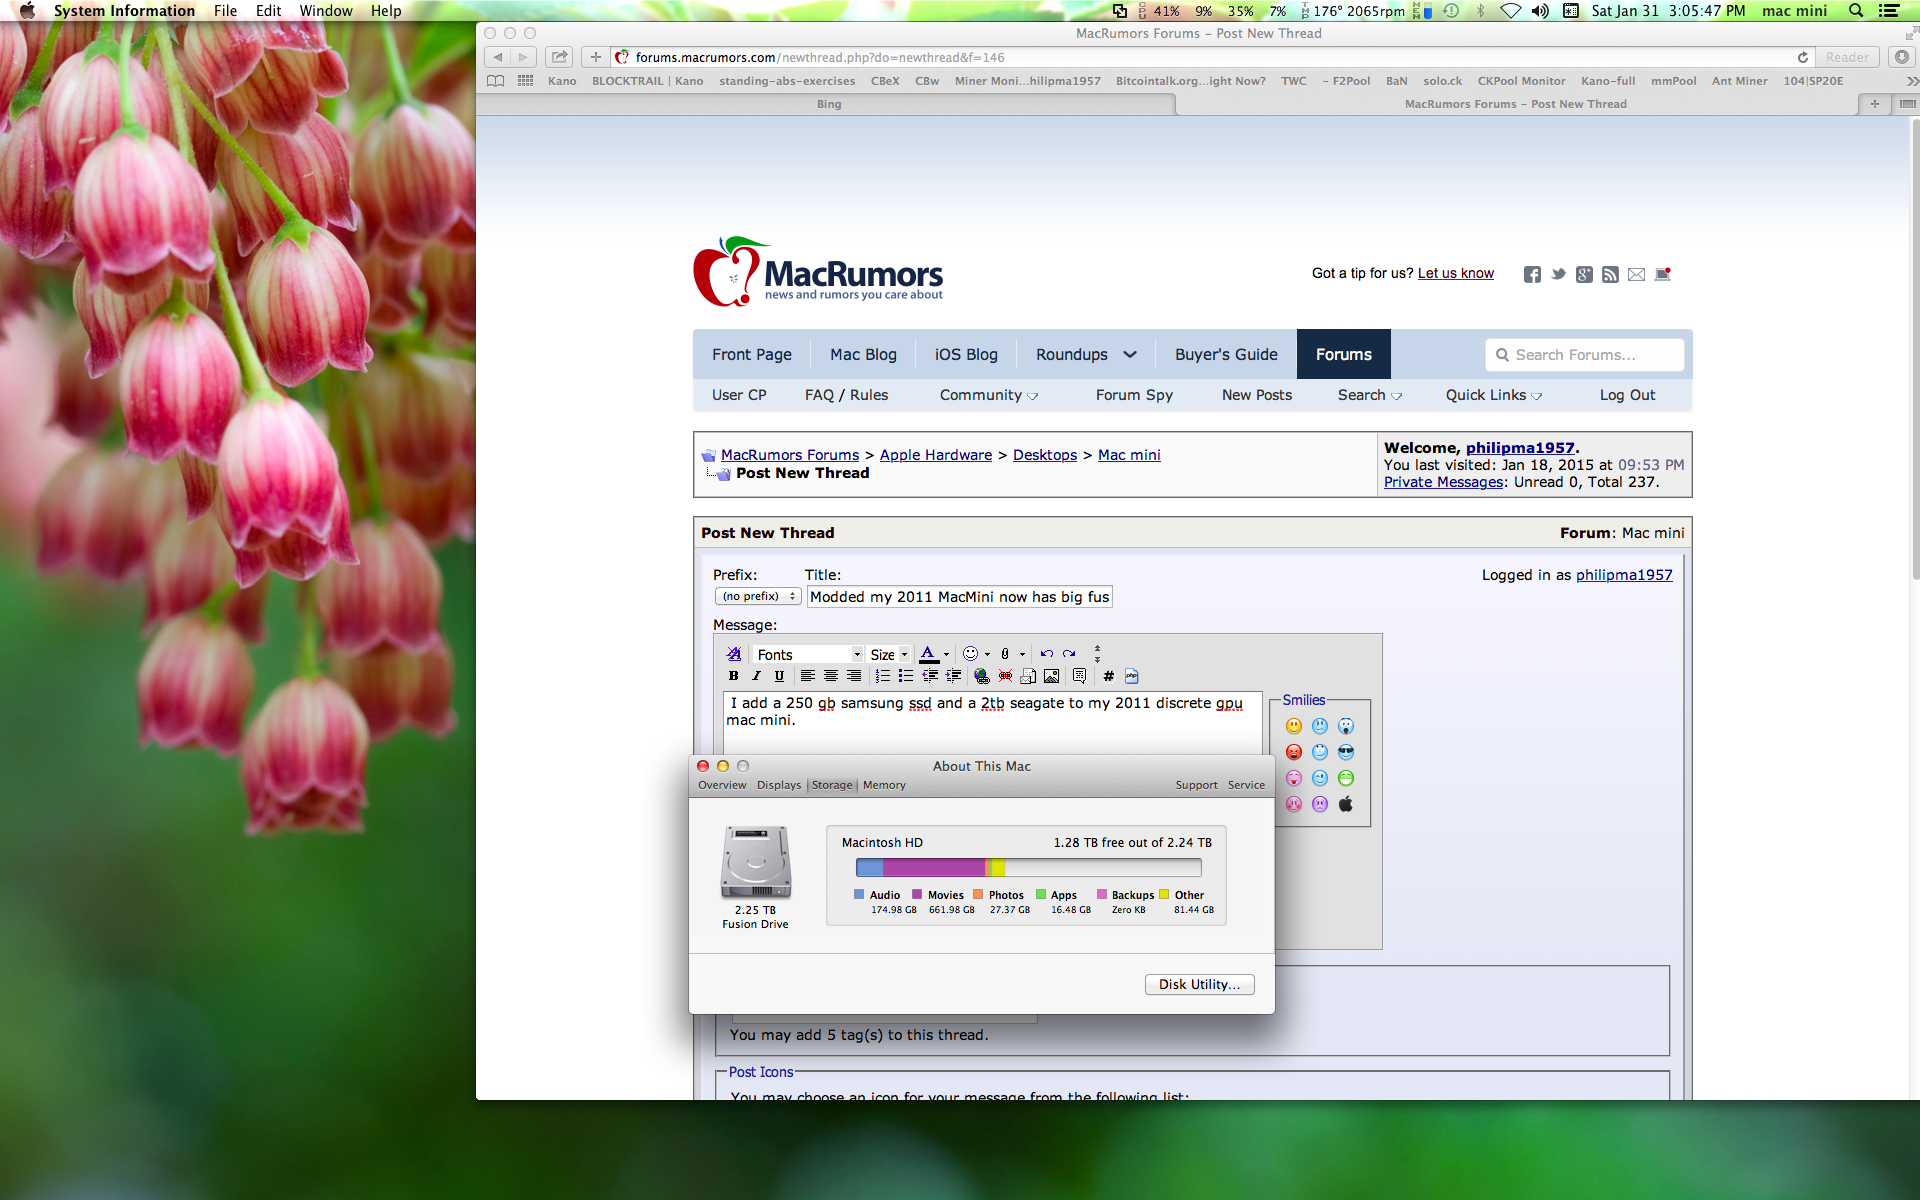The width and height of the screenshot is (1920, 1200).
Task: Follow the Desktops breadcrumb link
Action: [1045, 455]
